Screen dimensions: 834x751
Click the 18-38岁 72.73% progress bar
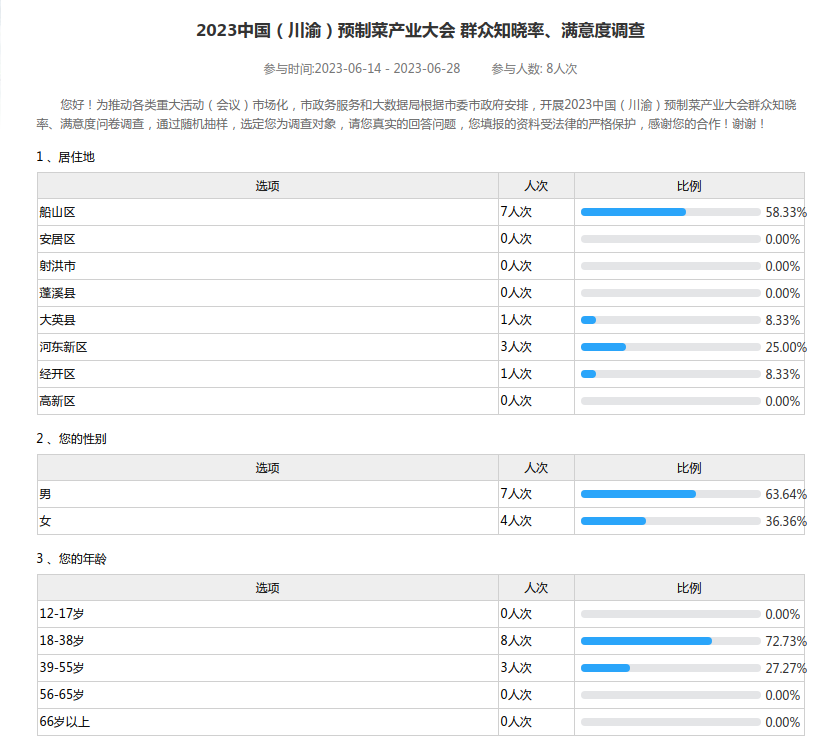(x=670, y=641)
